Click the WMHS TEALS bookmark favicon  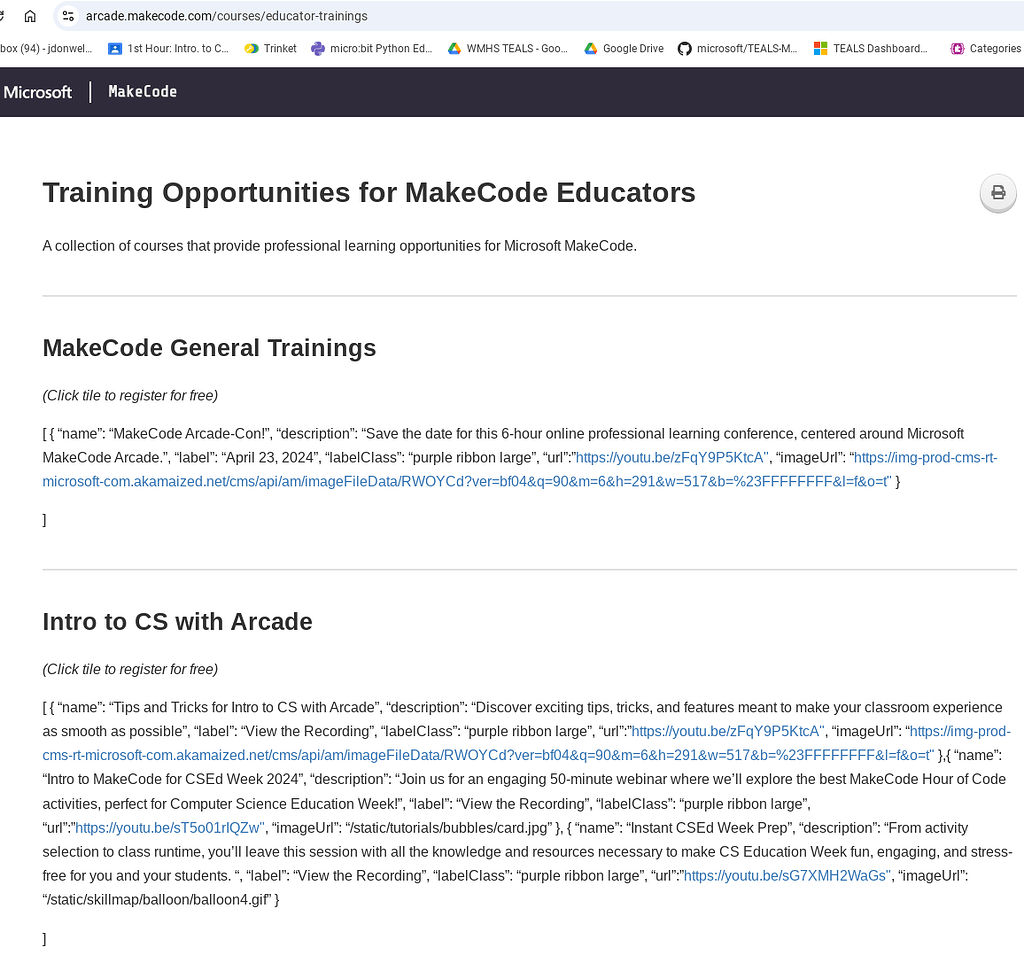(x=454, y=47)
